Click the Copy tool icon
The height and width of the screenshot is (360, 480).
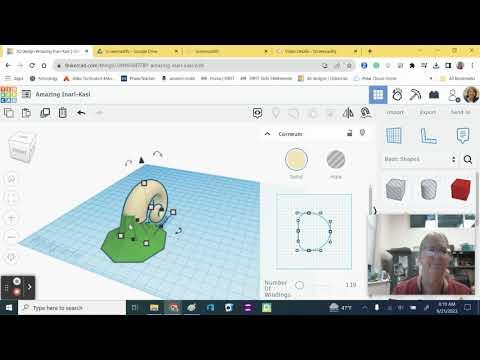(9, 113)
